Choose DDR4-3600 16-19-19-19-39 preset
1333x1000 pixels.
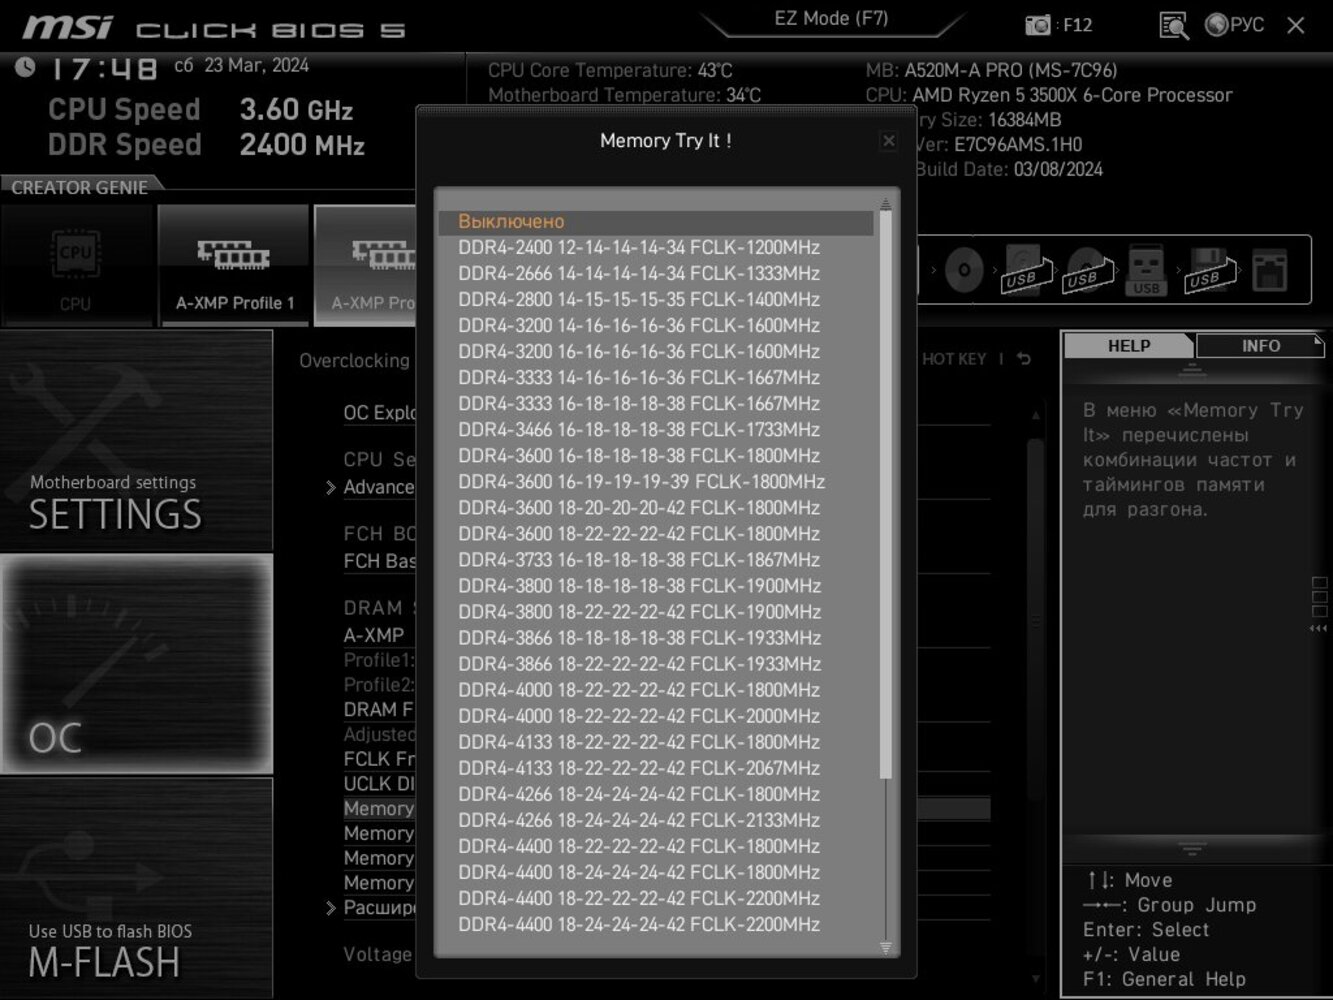point(656,482)
